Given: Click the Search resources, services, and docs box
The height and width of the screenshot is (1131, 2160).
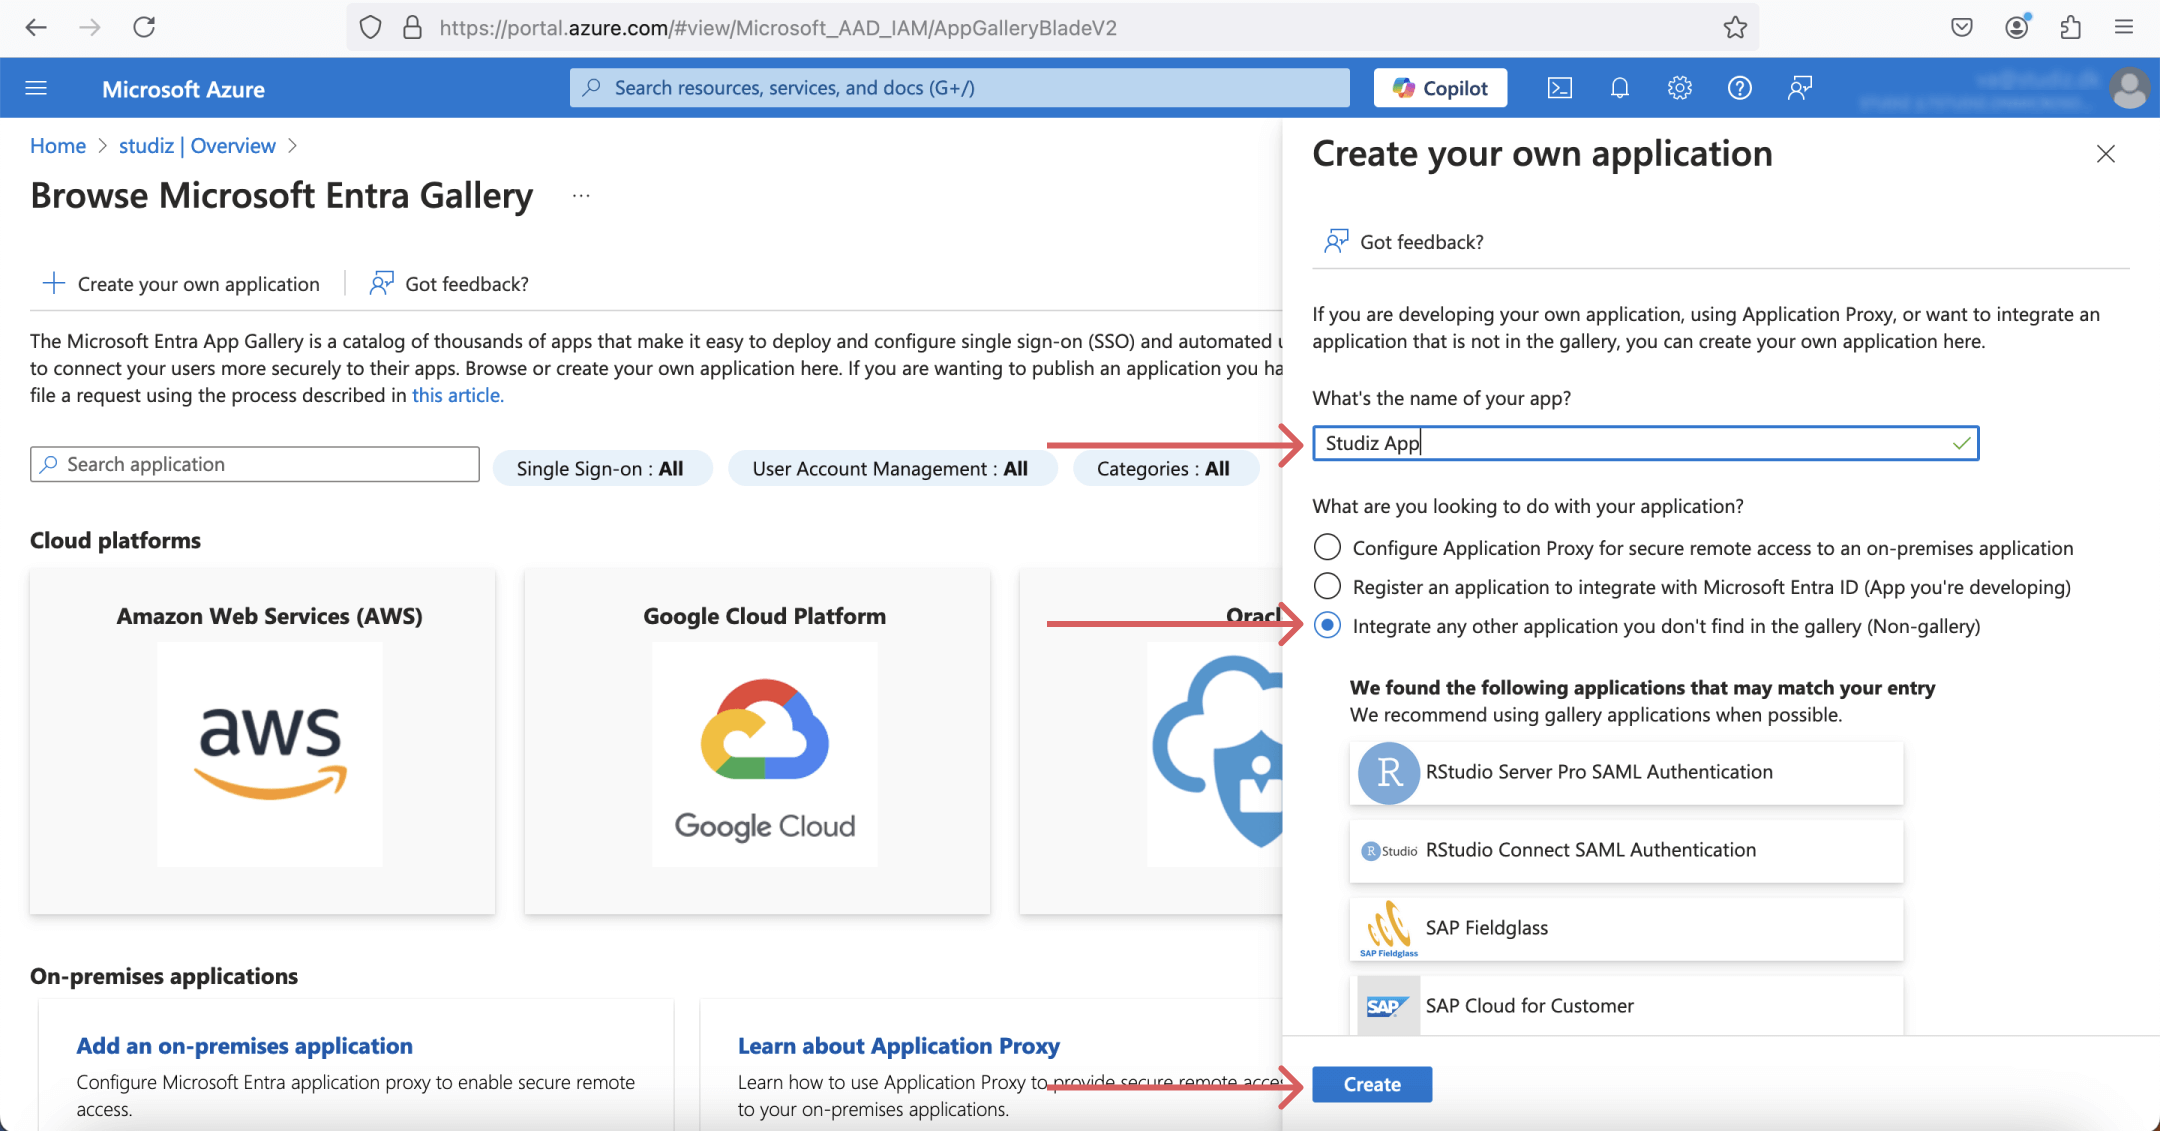Looking at the screenshot, I should click(960, 88).
